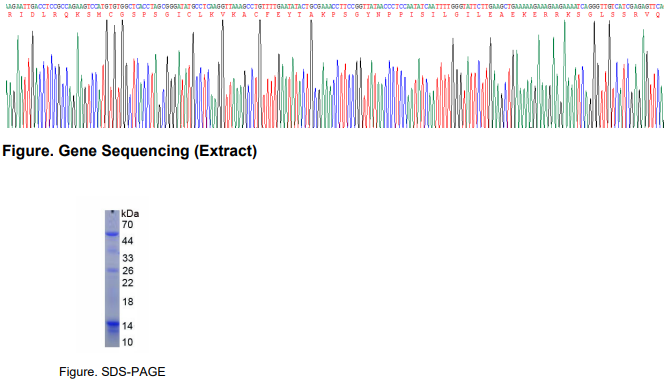Click the red amino acid sequence row
Viewport: 669px width, 382px height.
pos(334,15)
